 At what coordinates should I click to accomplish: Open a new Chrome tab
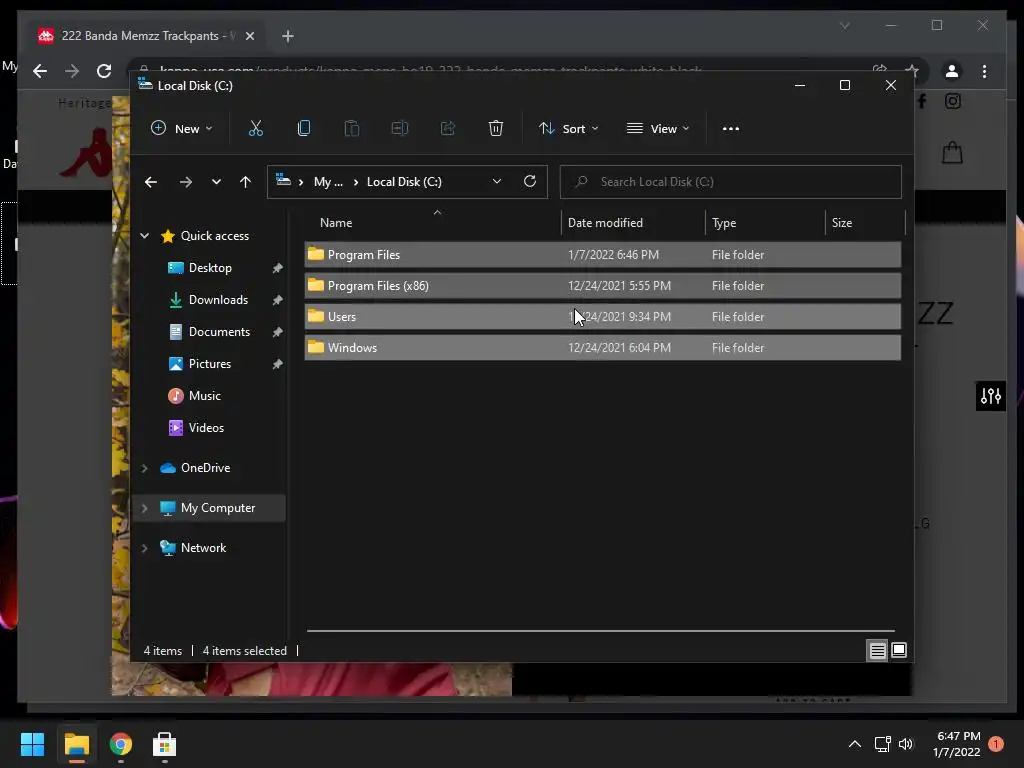[287, 36]
